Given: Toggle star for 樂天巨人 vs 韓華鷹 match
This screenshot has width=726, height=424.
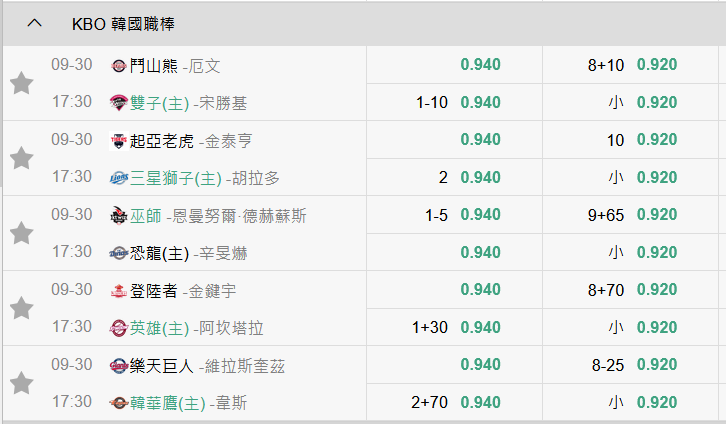Looking at the screenshot, I should (x=21, y=383).
